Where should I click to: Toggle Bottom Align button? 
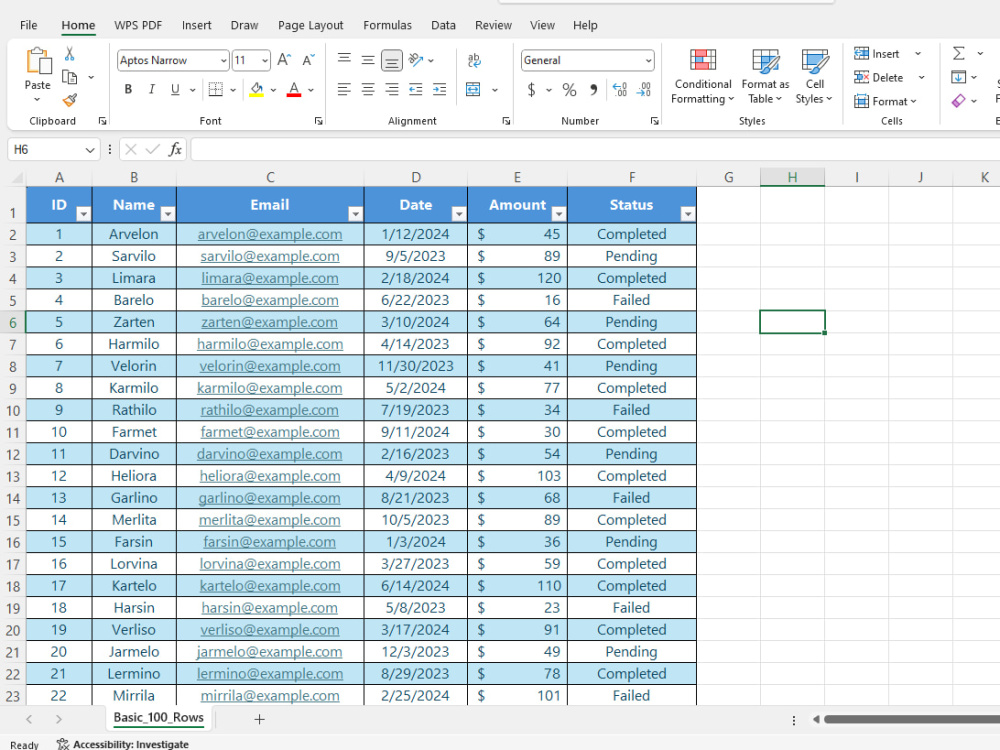coord(392,60)
